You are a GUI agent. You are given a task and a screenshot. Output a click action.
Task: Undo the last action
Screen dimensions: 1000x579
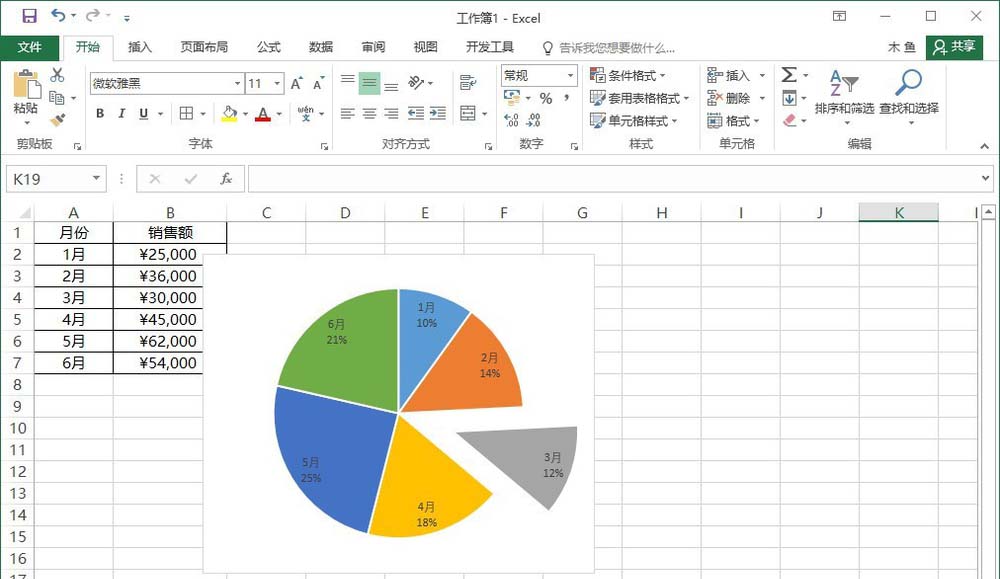coord(58,15)
